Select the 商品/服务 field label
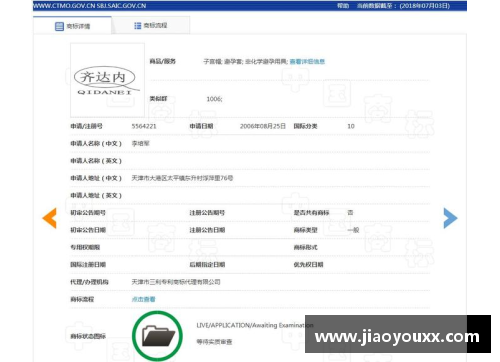This screenshot has height=362, width=500. [162, 61]
